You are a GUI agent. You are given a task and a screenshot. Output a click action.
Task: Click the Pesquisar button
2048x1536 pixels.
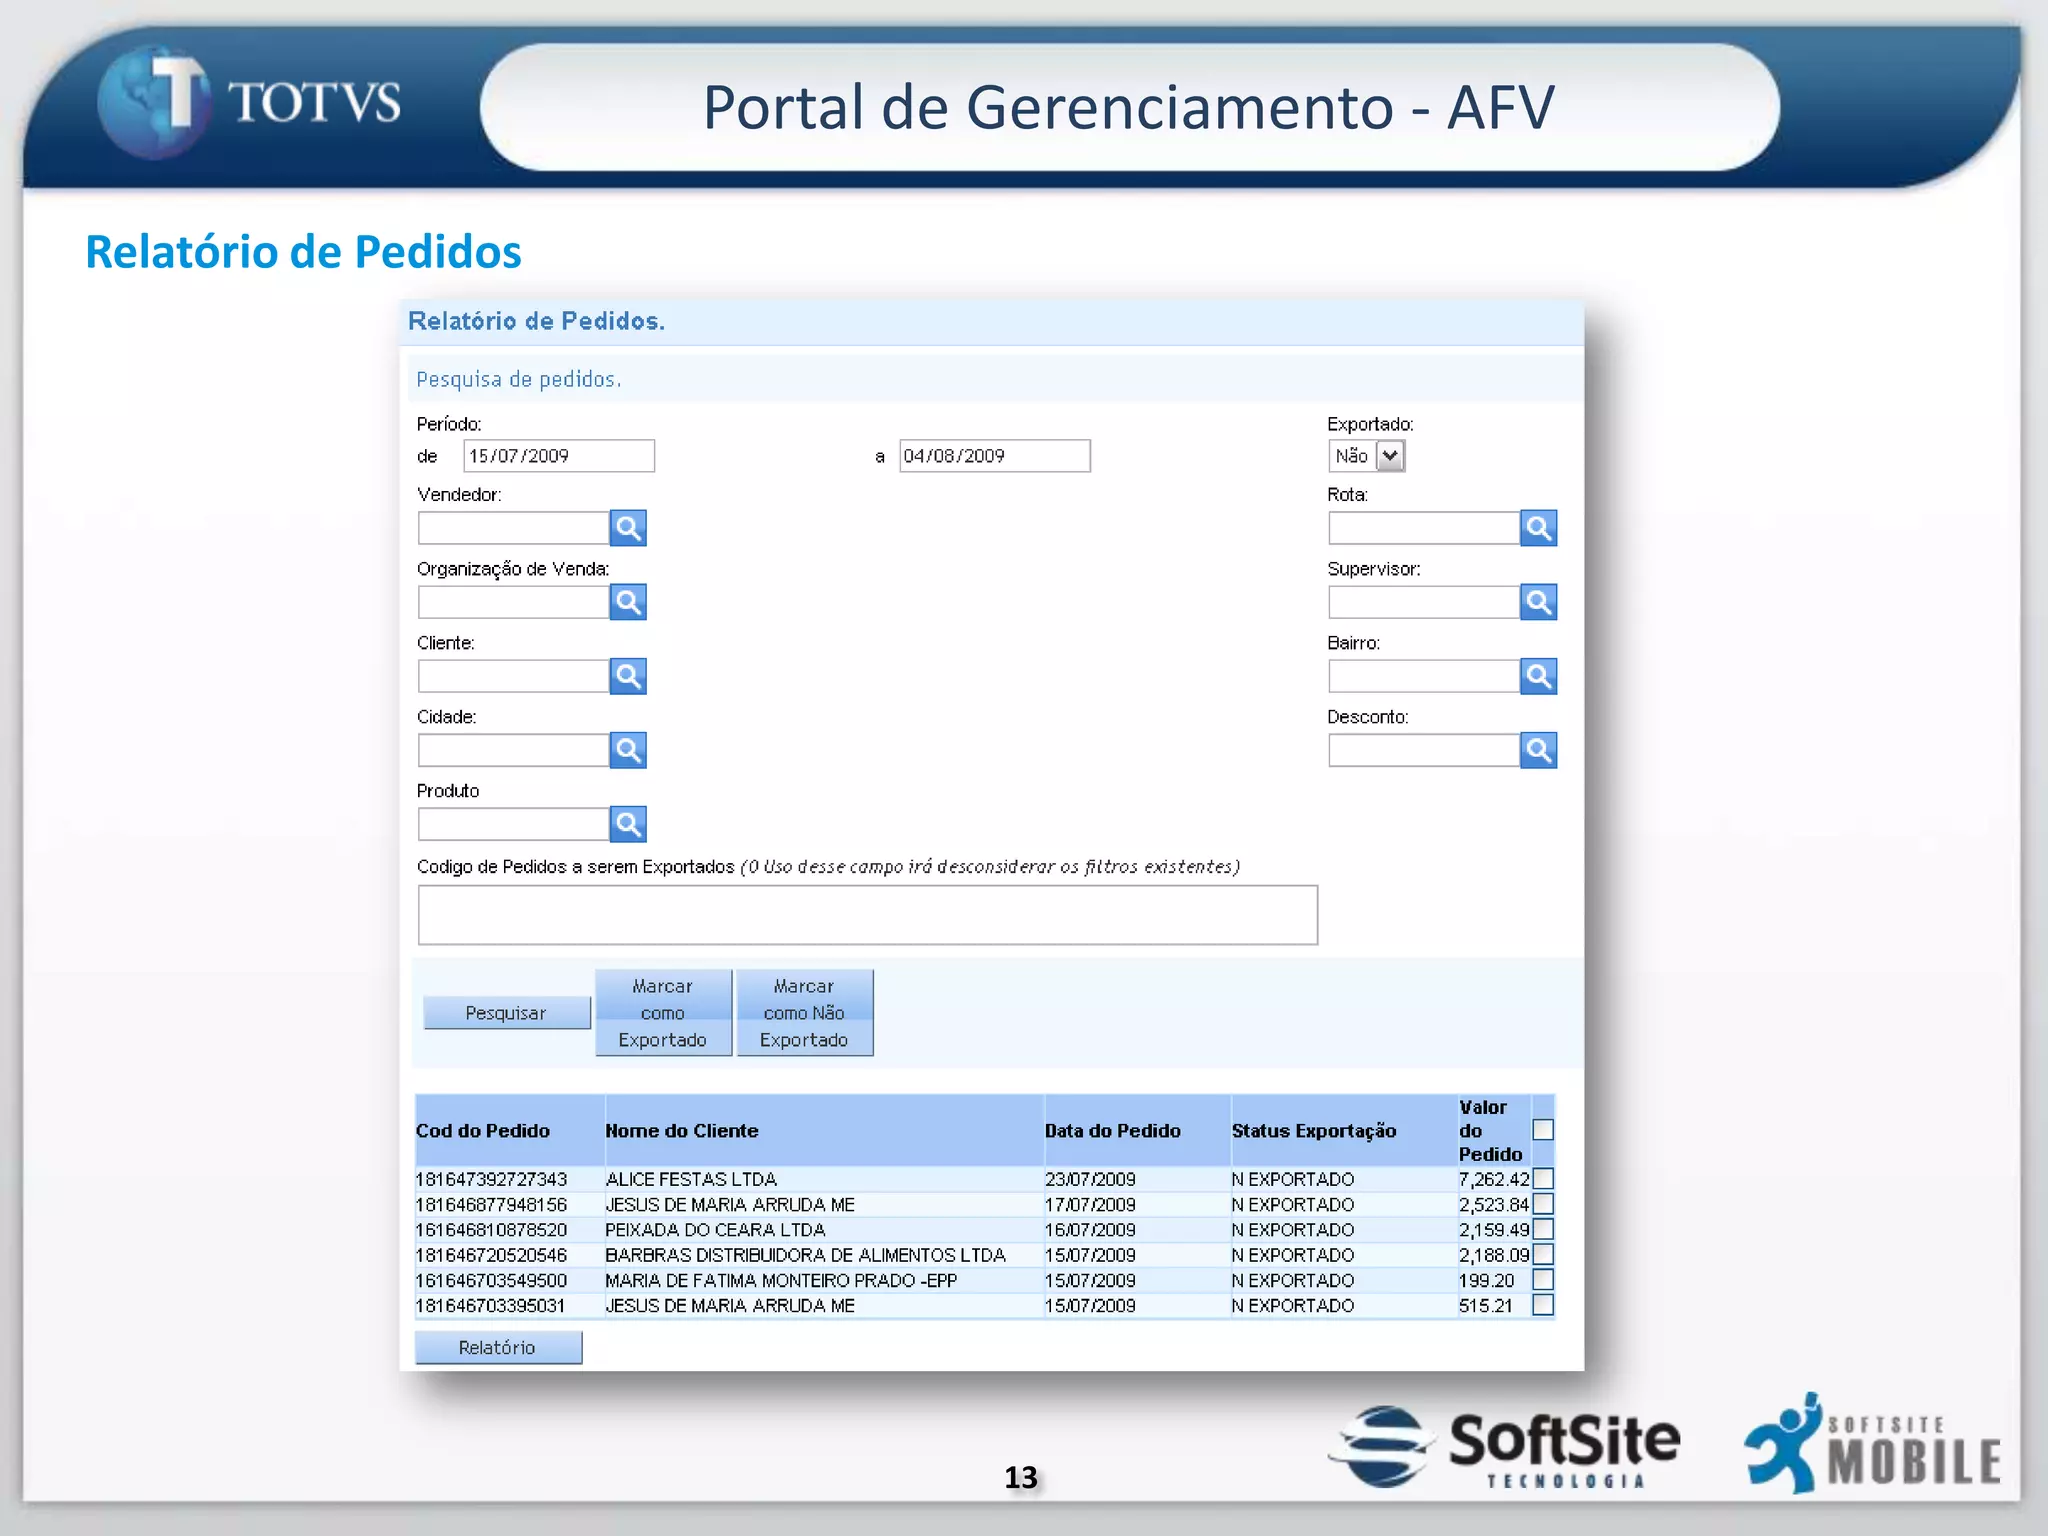coord(506,1013)
